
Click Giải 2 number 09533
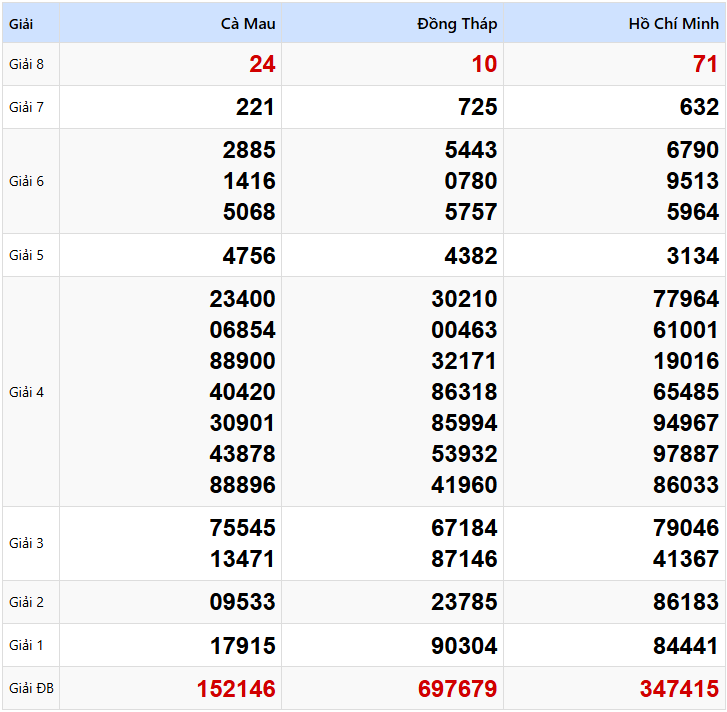click(x=242, y=602)
